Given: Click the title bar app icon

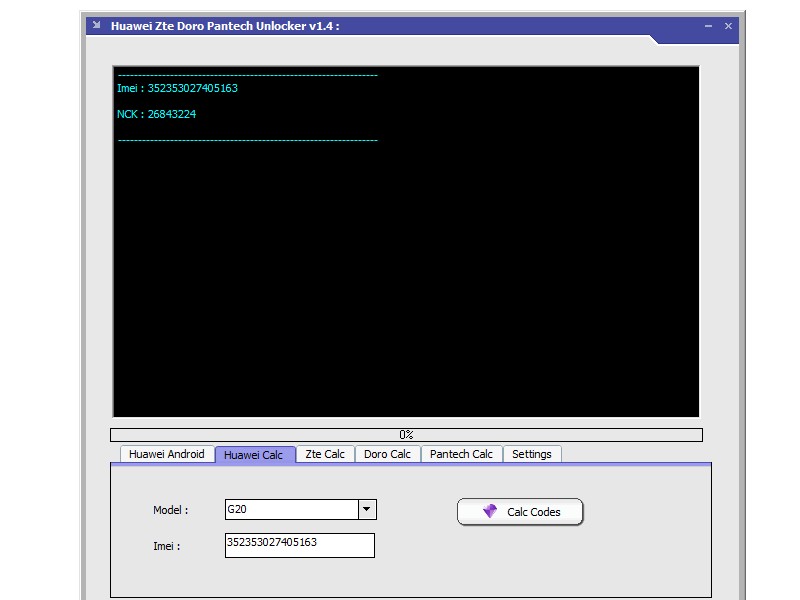Looking at the screenshot, I should 96,25.
